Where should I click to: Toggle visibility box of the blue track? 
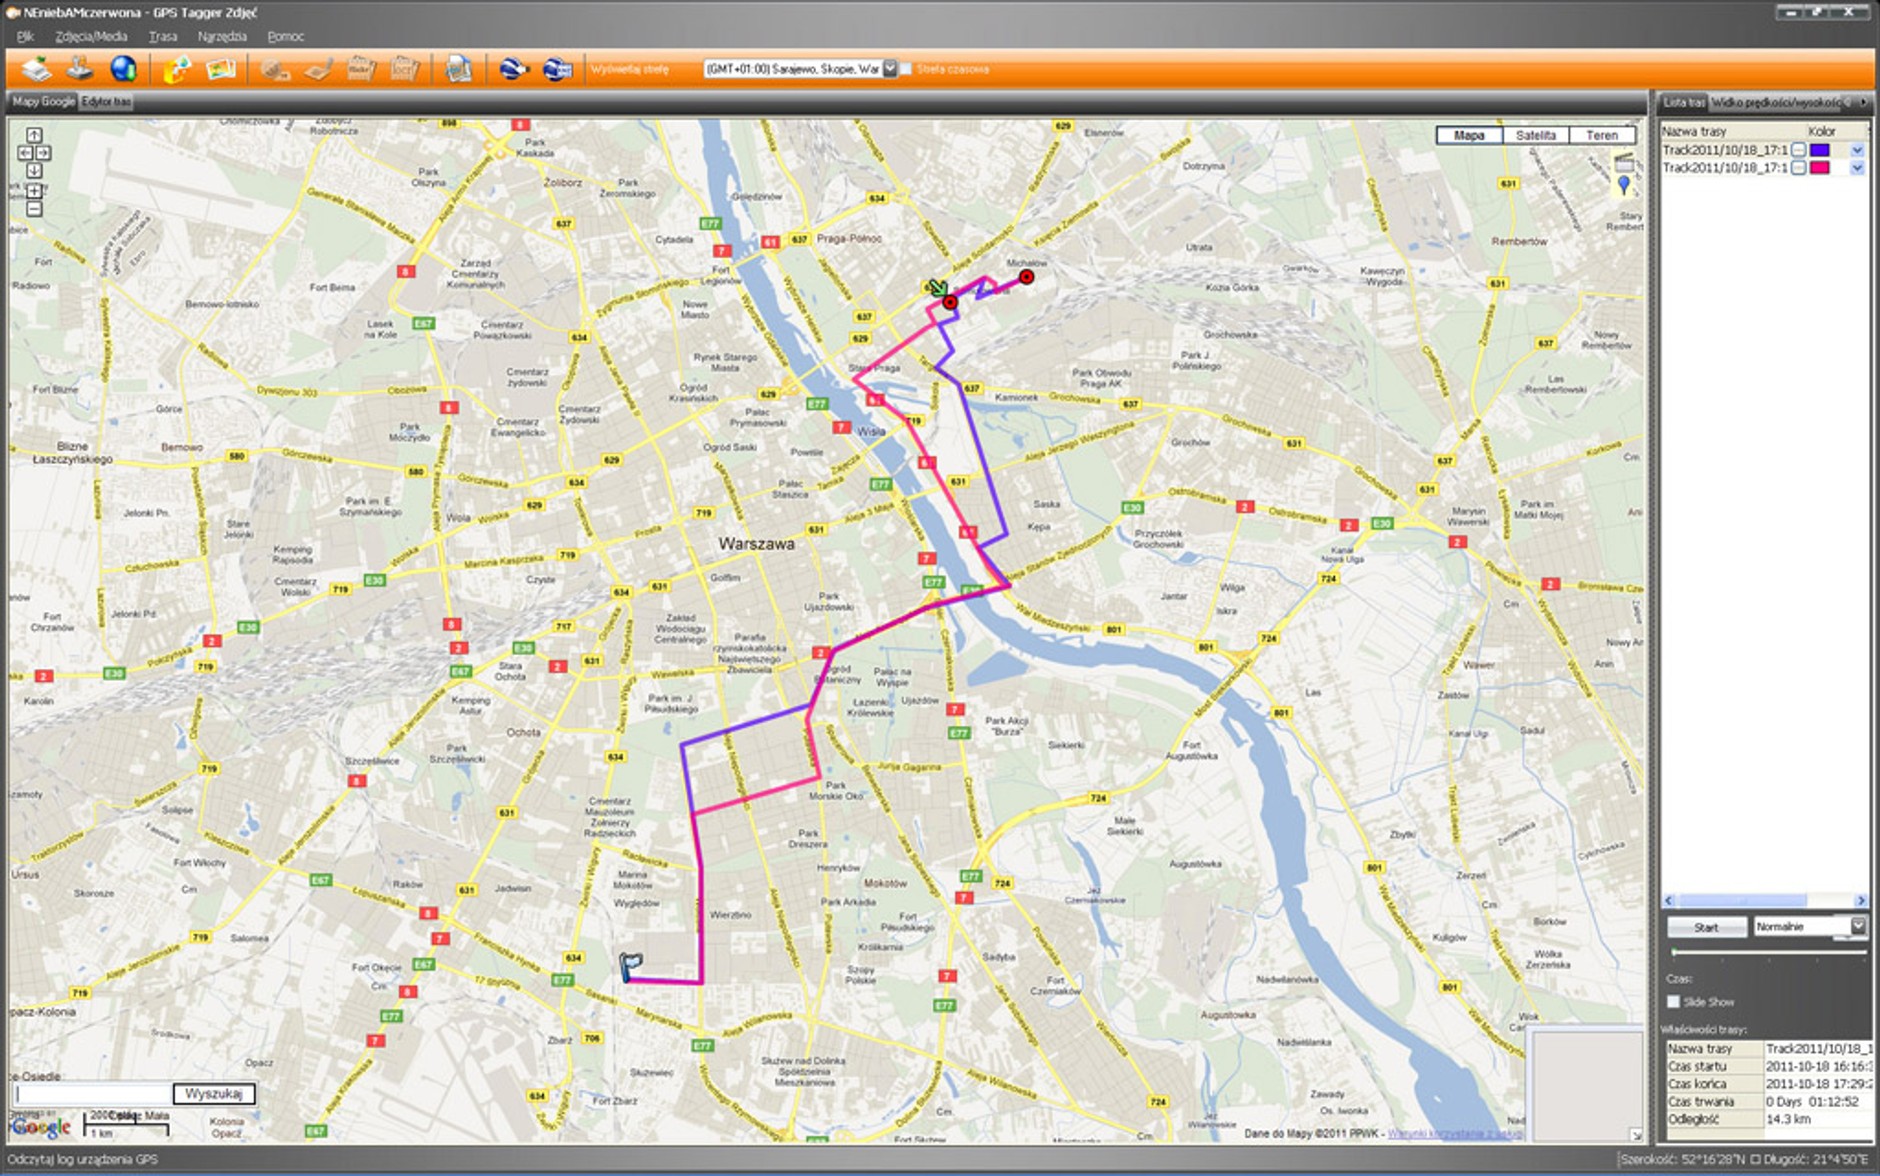click(1798, 150)
